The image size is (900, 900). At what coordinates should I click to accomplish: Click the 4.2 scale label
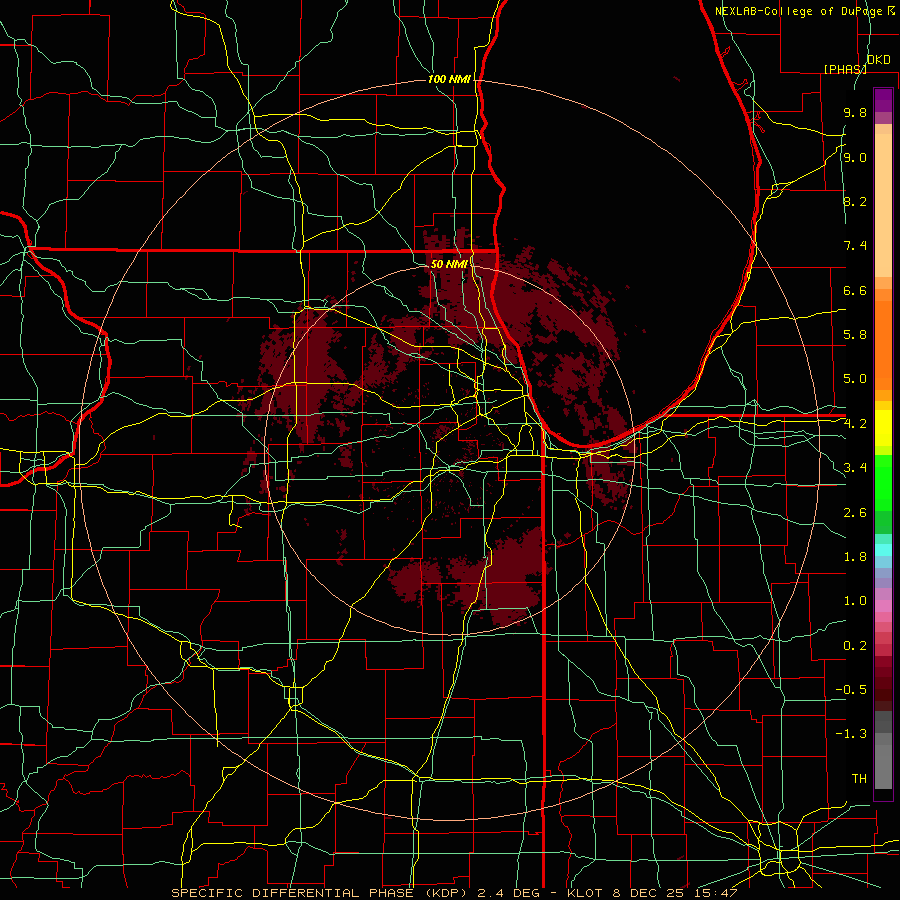pyautogui.click(x=855, y=424)
